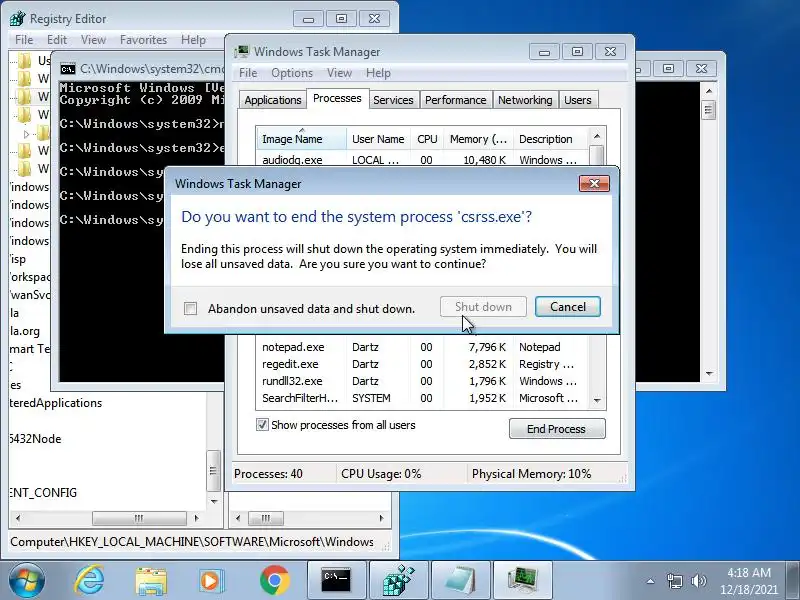
Task: Open Task Manager Options menu
Action: (292, 73)
